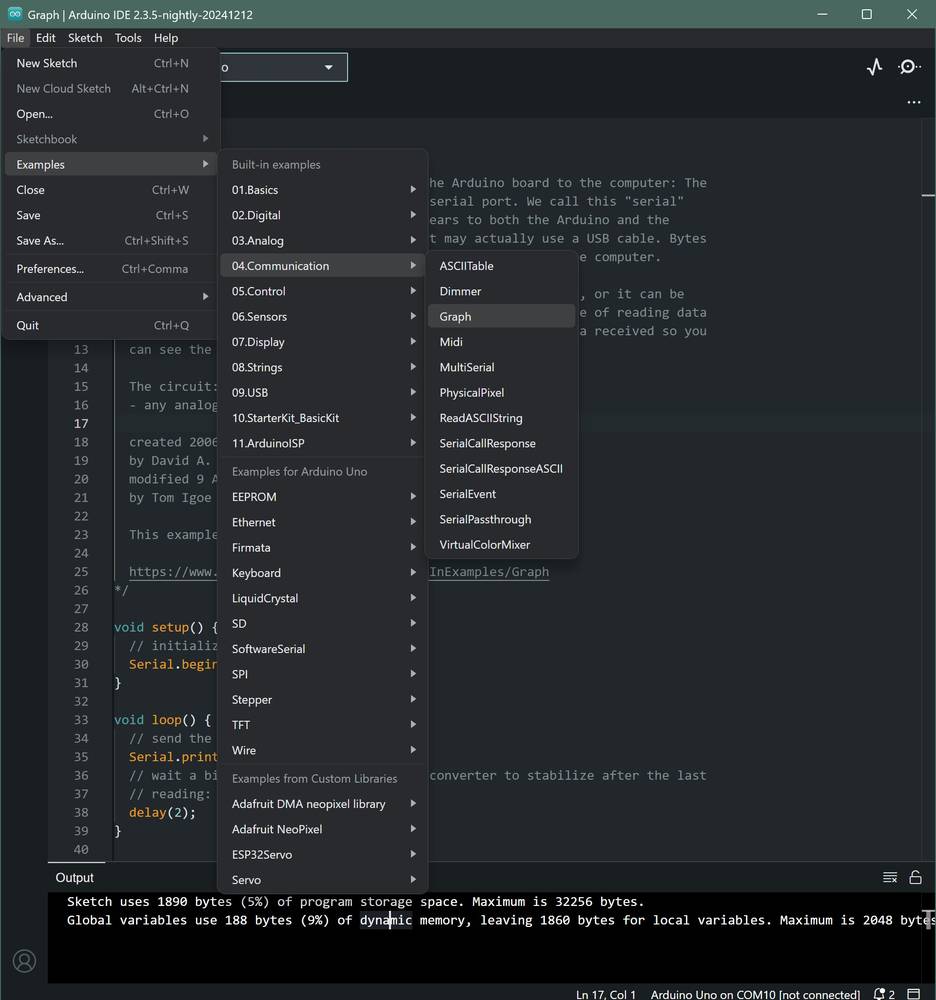Expand EEPROM examples submenu
Screen dimensions: 936x1000
tap(323, 497)
